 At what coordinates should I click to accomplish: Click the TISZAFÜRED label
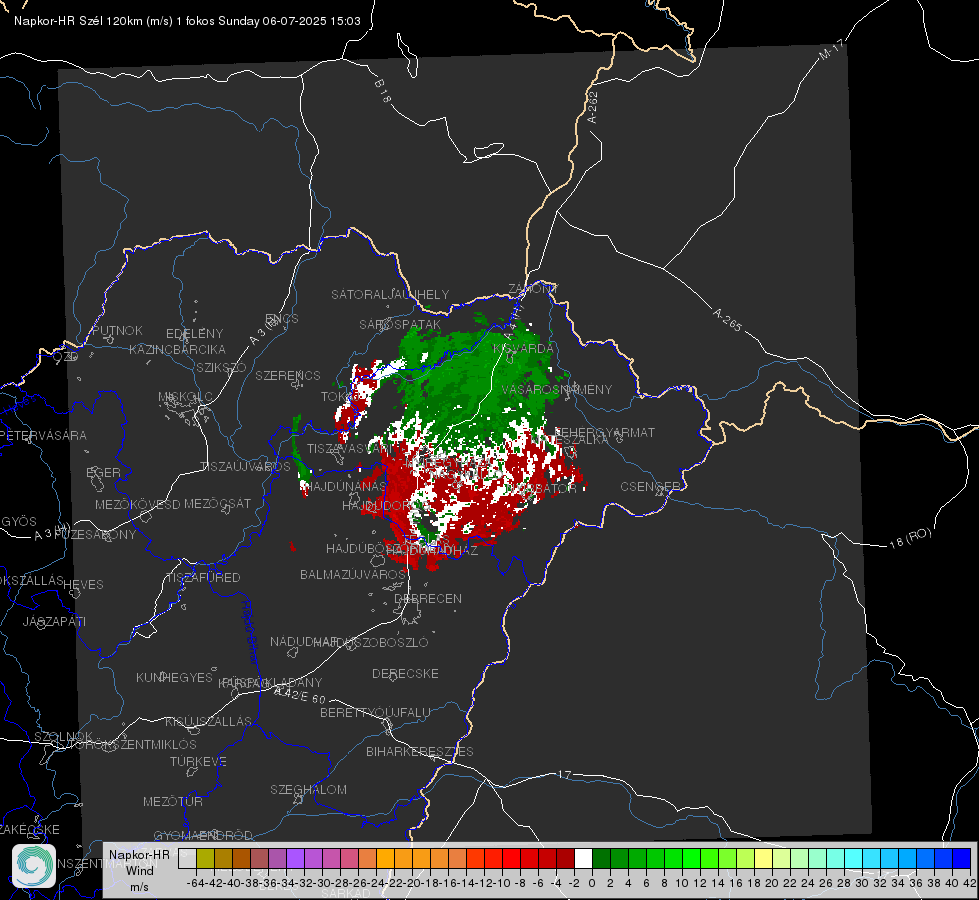pos(203,578)
